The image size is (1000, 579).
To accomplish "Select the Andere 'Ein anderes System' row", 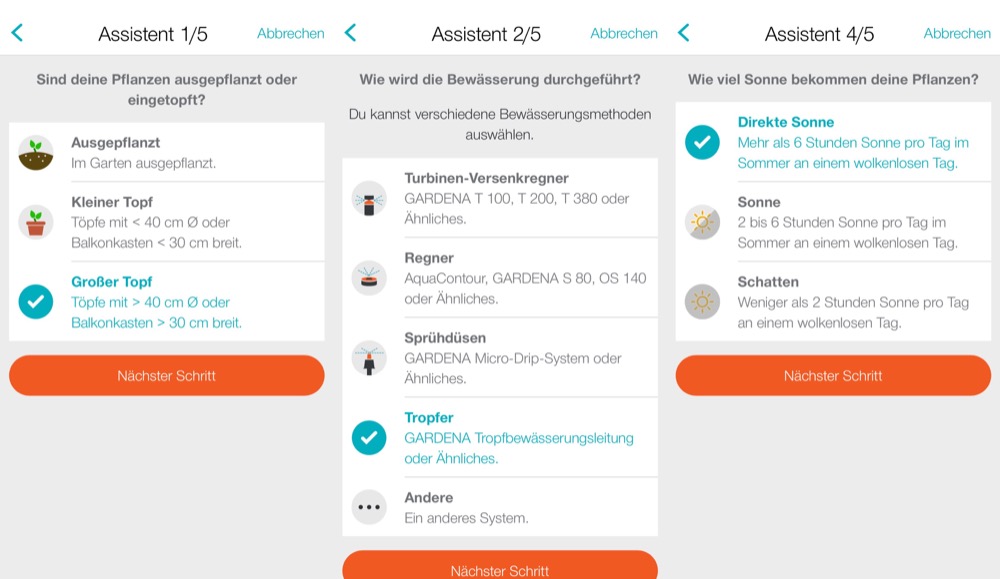I will click(500, 508).
